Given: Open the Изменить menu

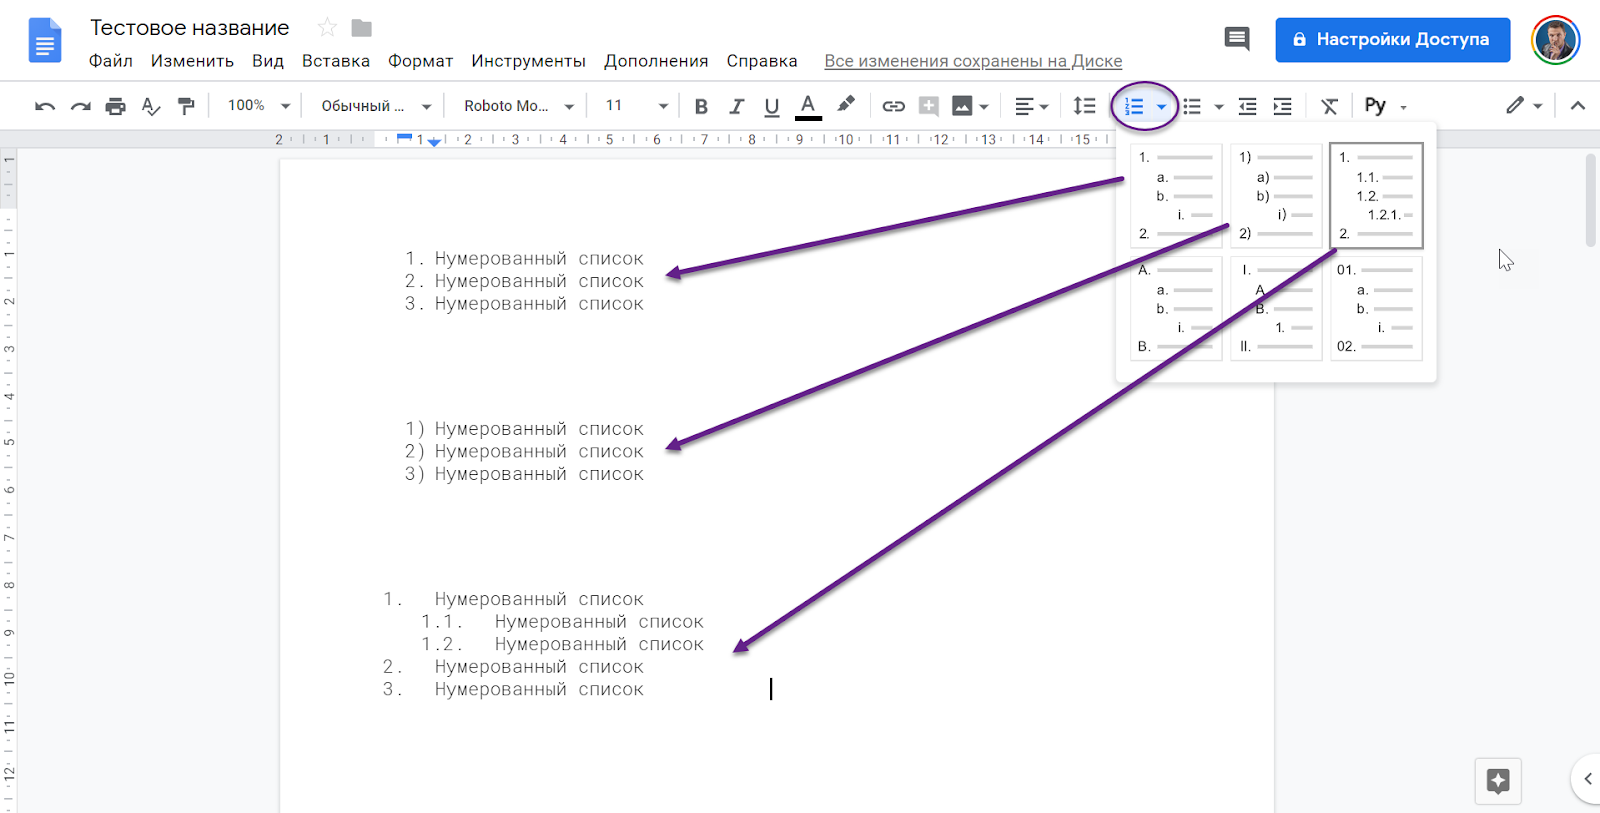Looking at the screenshot, I should point(192,61).
